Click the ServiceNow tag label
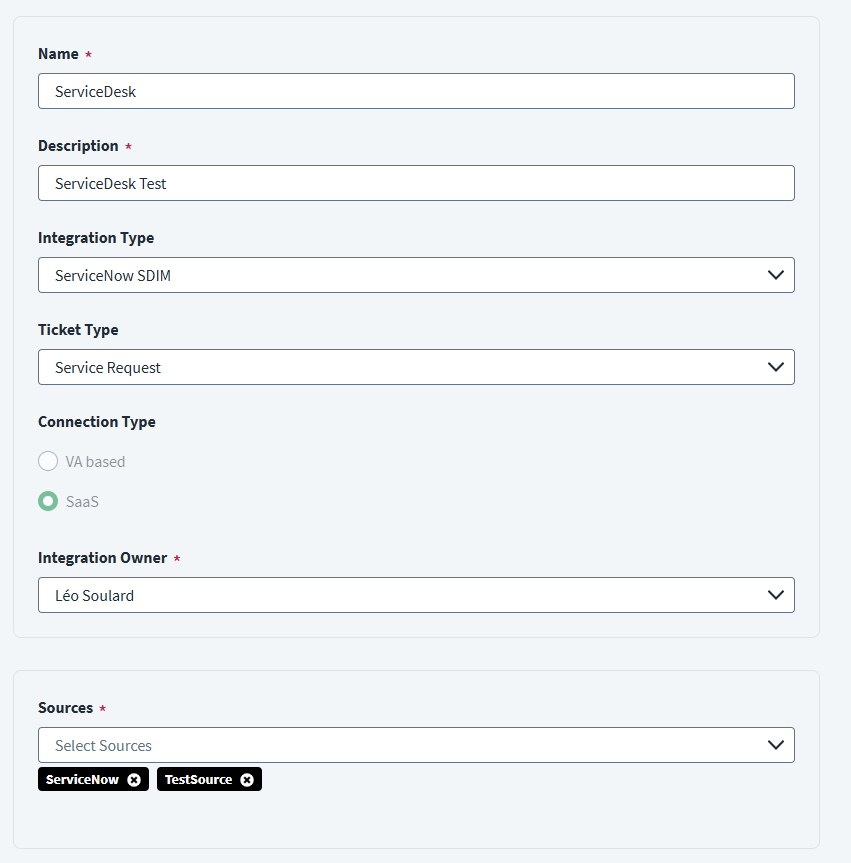 click(x=82, y=780)
